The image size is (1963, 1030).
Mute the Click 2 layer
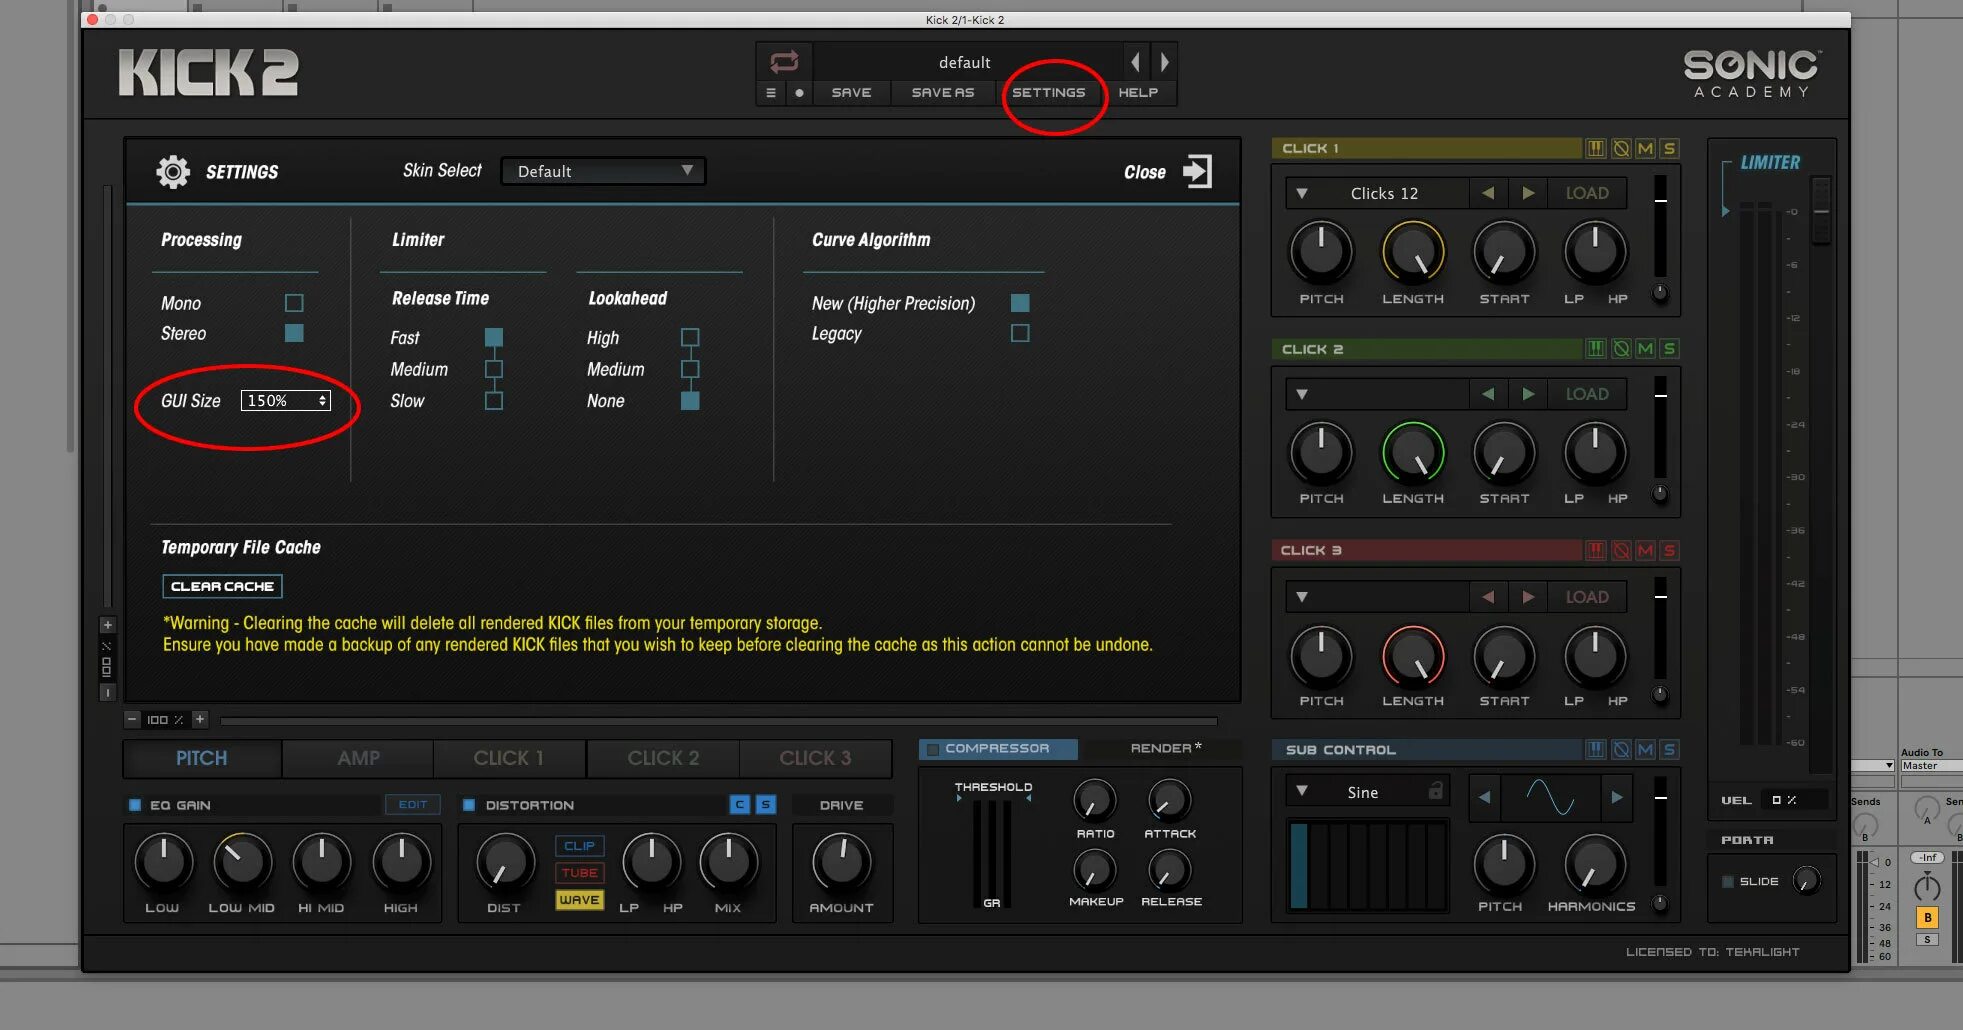(1645, 349)
